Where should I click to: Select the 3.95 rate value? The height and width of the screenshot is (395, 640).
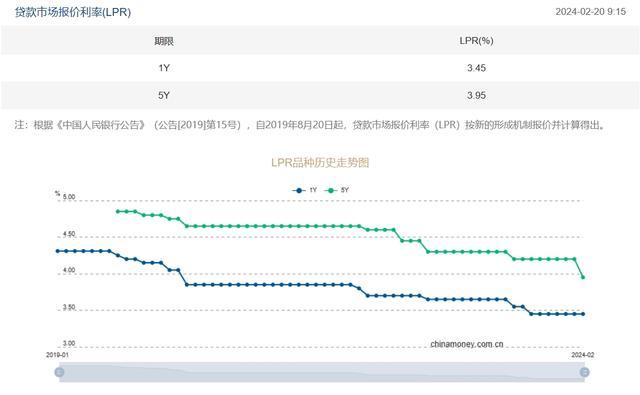(476, 95)
